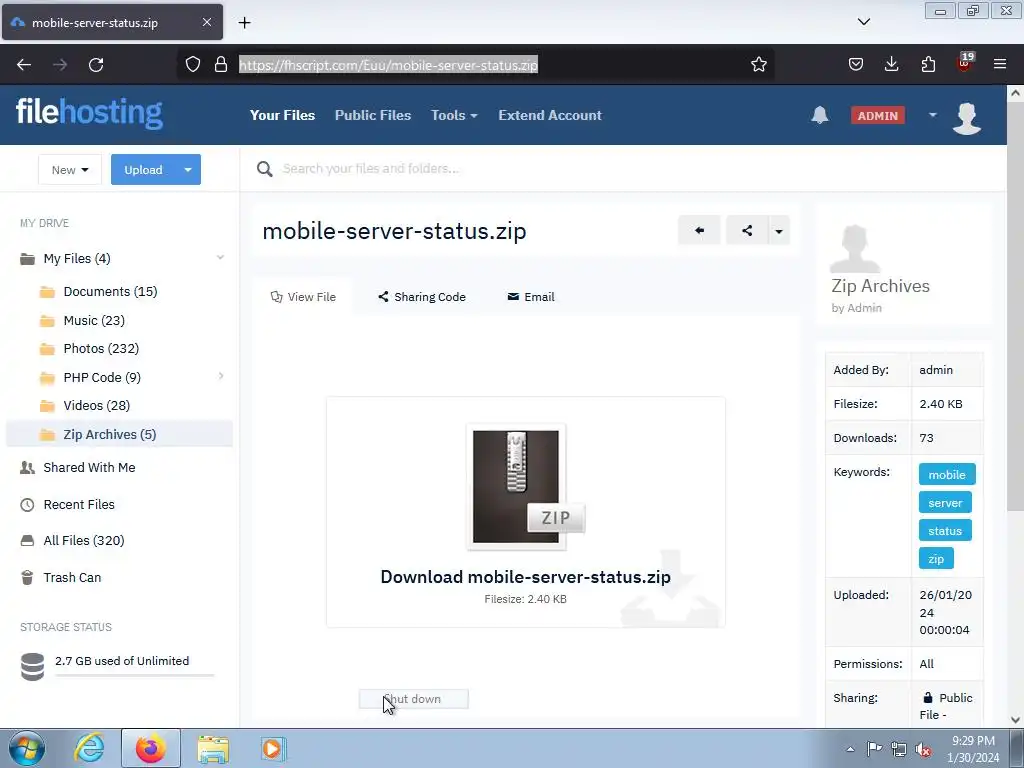Open Windows Explorer taskbar icon
Image resolution: width=1024 pixels, height=768 pixels.
click(x=213, y=749)
